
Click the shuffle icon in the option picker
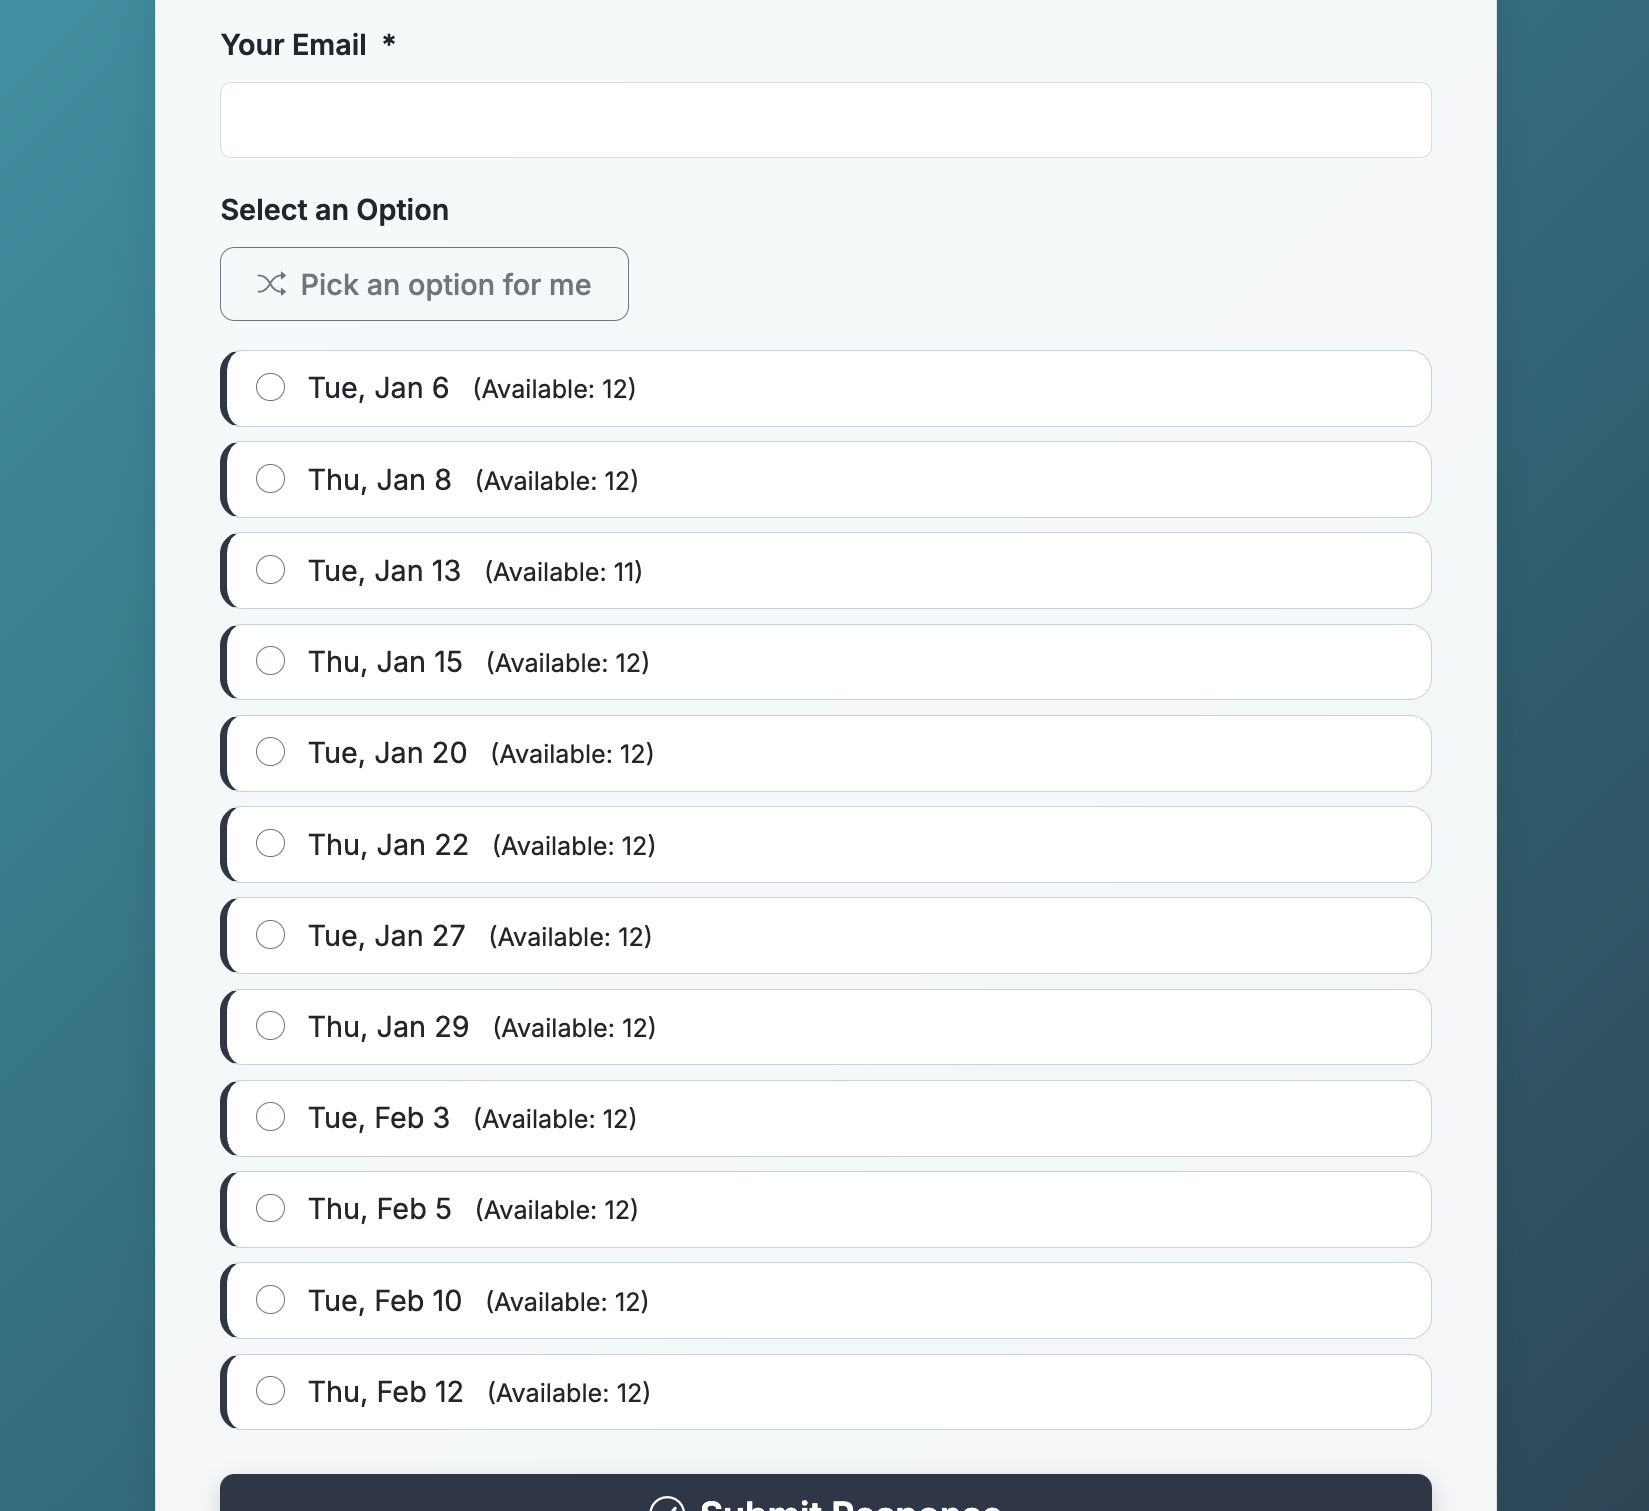pos(271,284)
